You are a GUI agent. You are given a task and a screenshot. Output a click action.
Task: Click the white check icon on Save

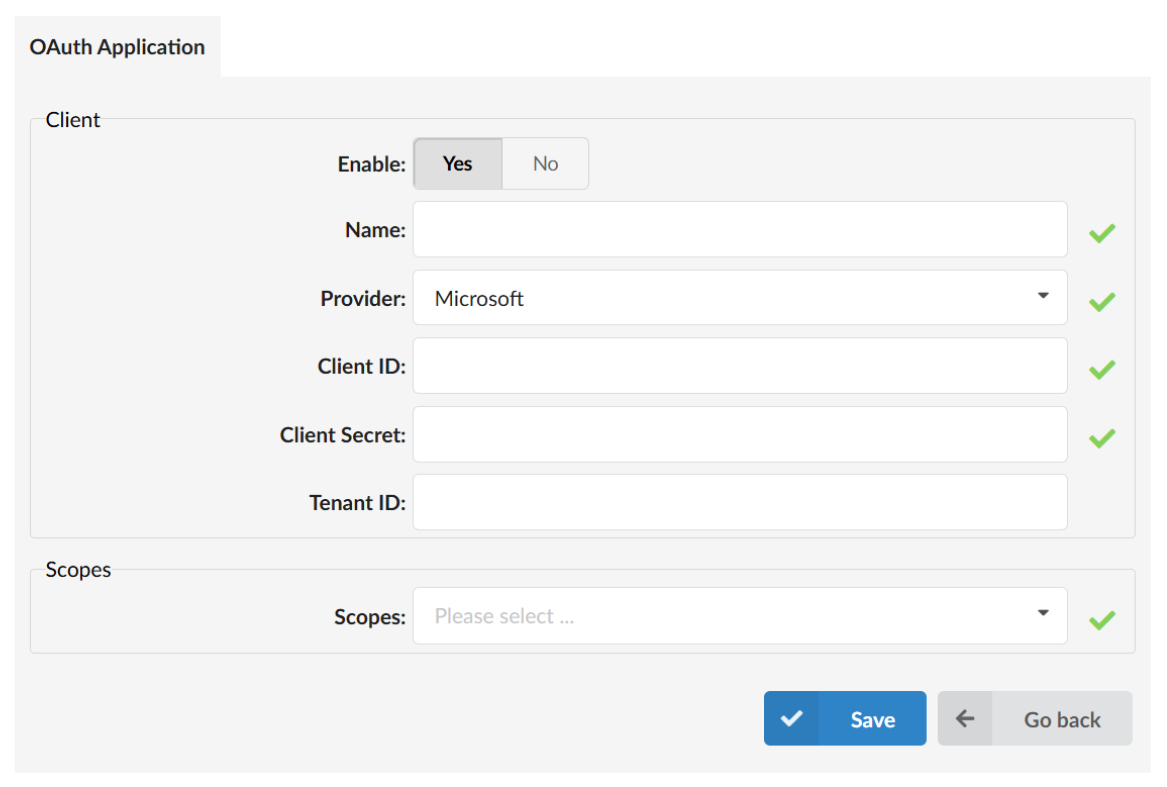coord(791,719)
